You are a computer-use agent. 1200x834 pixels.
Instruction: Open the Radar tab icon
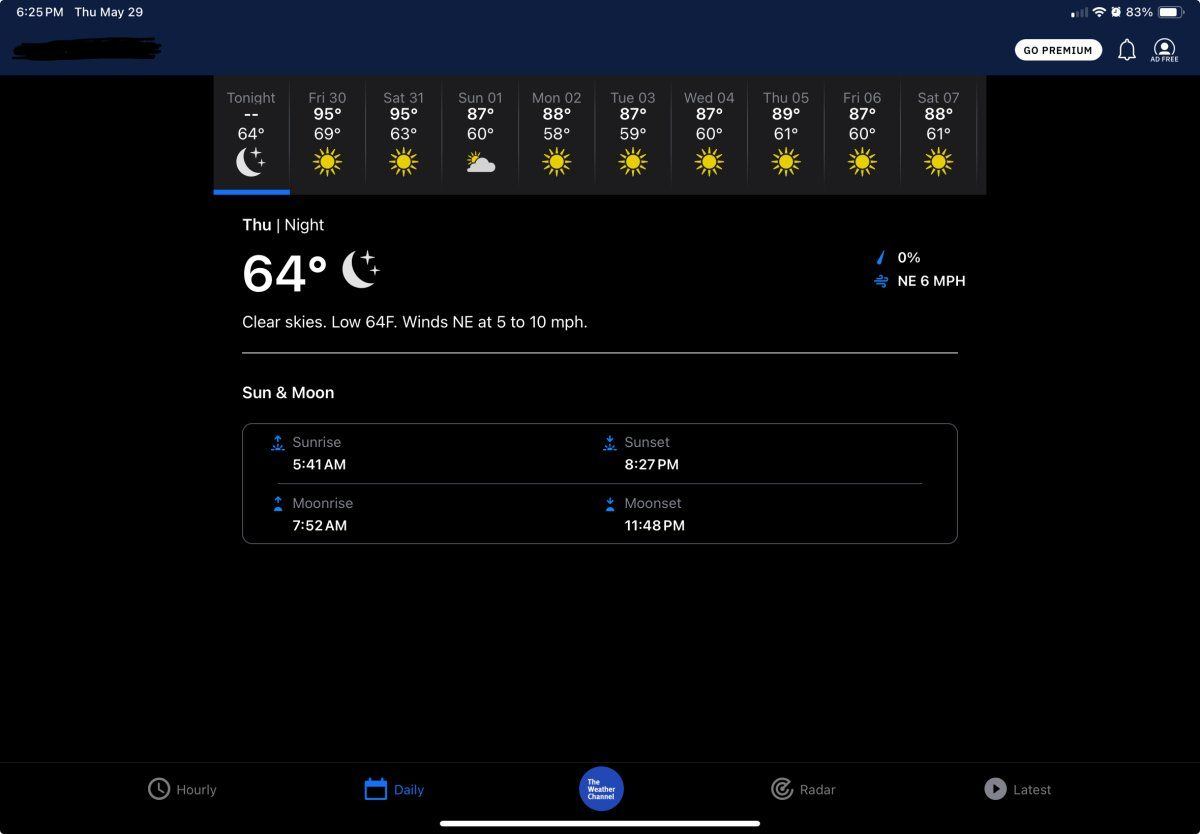coord(782,789)
